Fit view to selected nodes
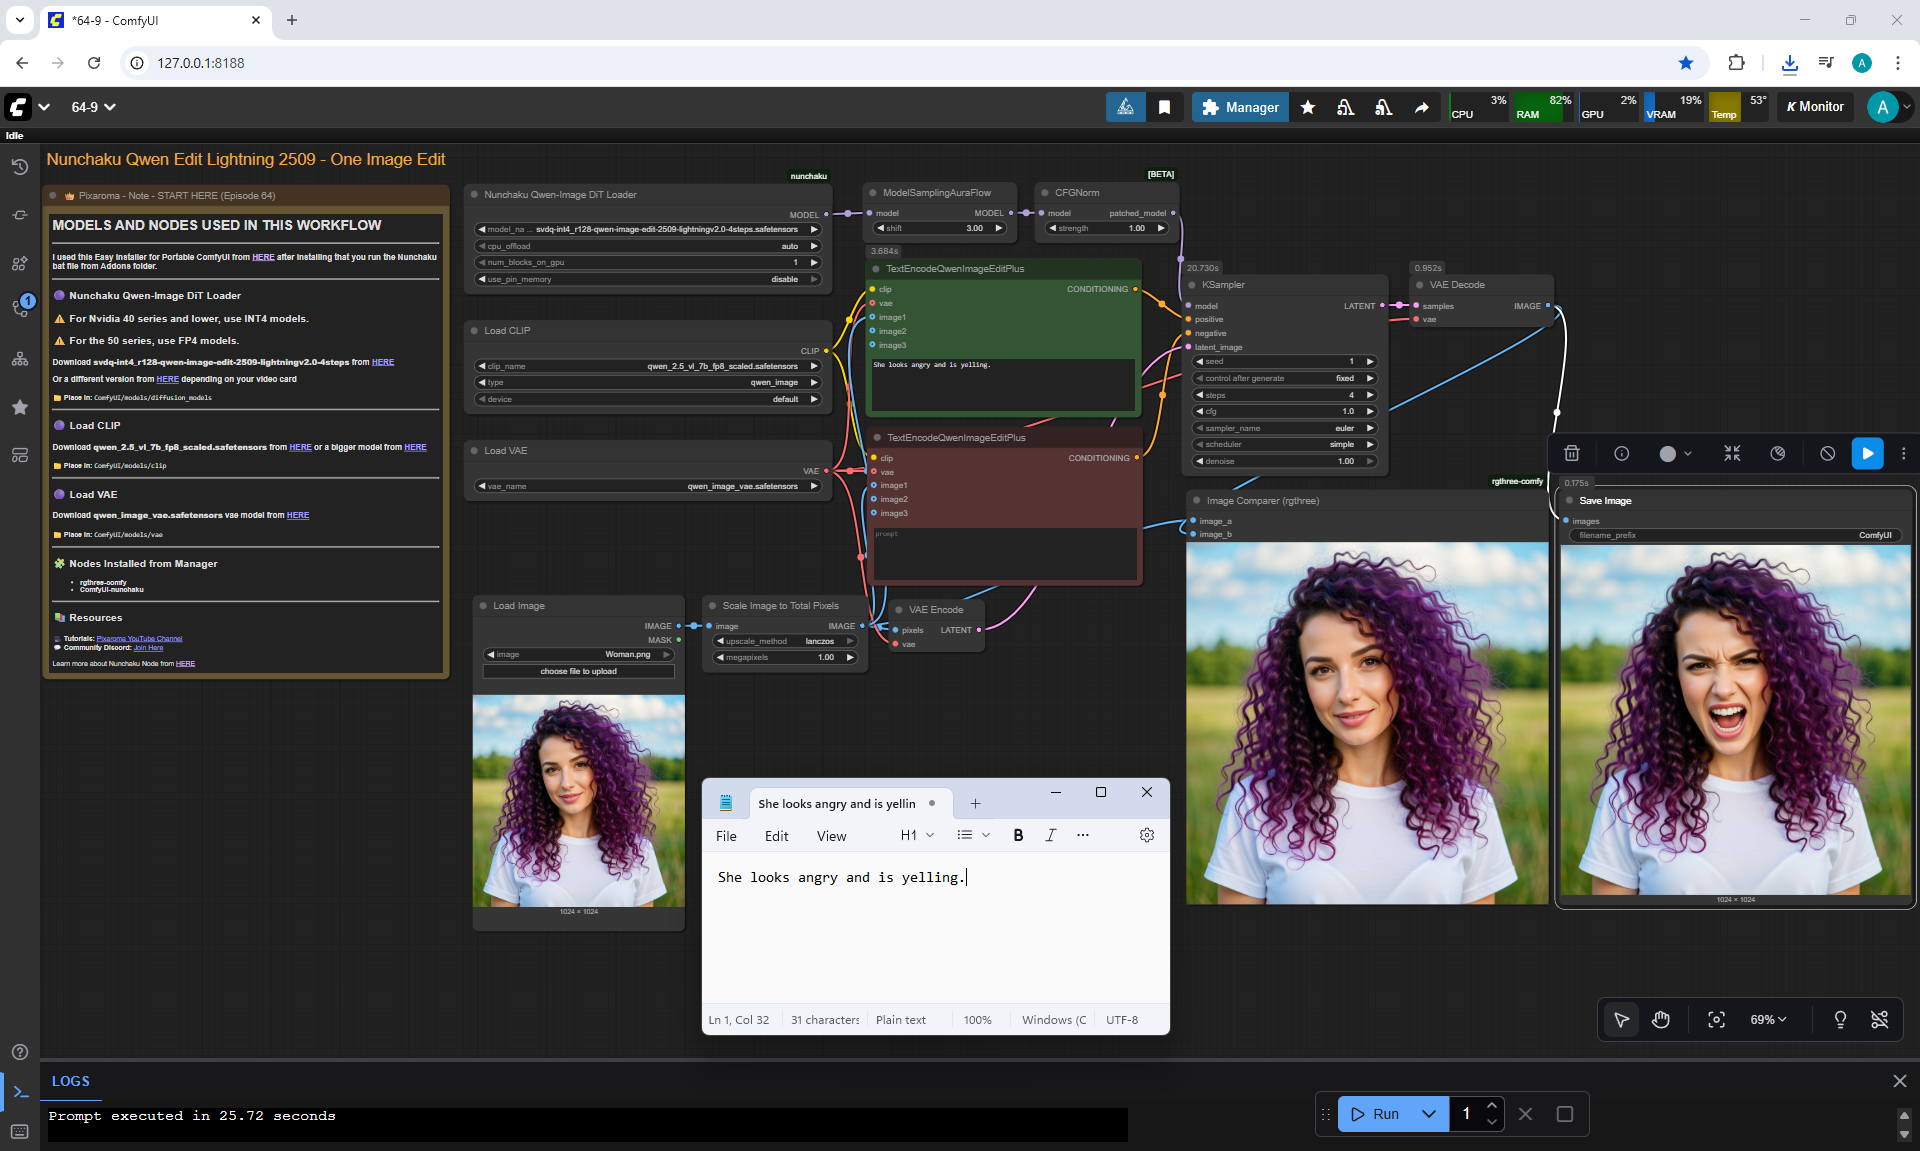Image resolution: width=1920 pixels, height=1151 pixels. [x=1716, y=1019]
